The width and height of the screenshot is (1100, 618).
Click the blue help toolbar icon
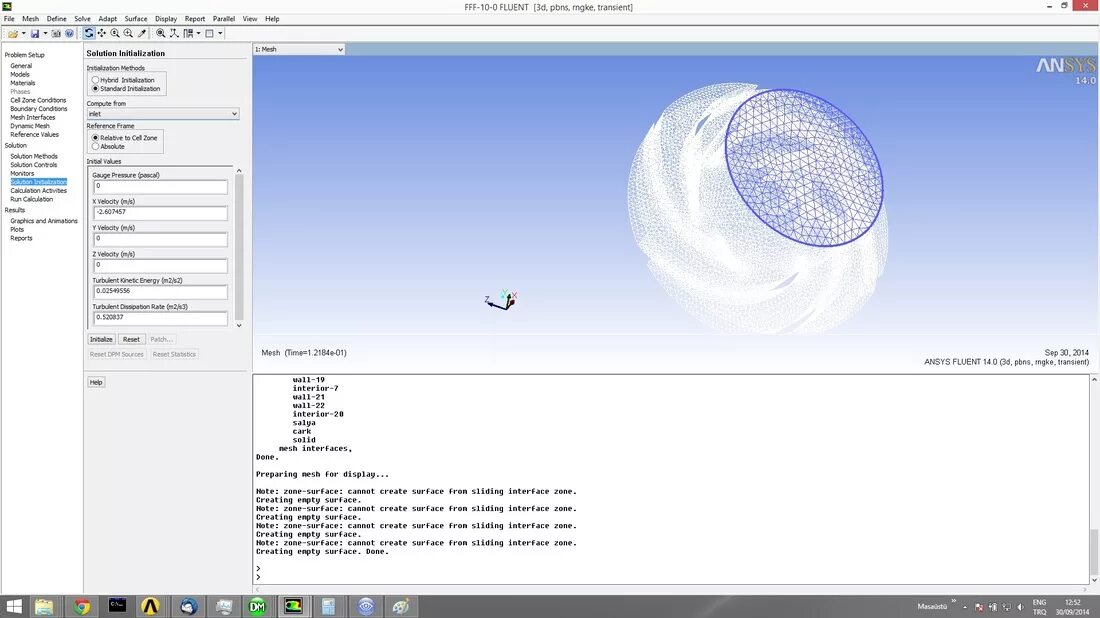pyautogui.click(x=69, y=33)
